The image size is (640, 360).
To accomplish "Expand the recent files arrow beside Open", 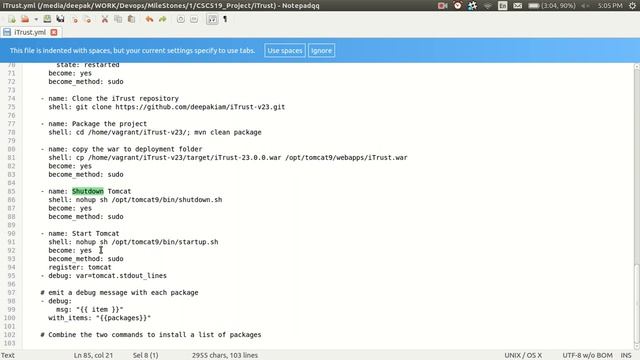I will 36,19.
